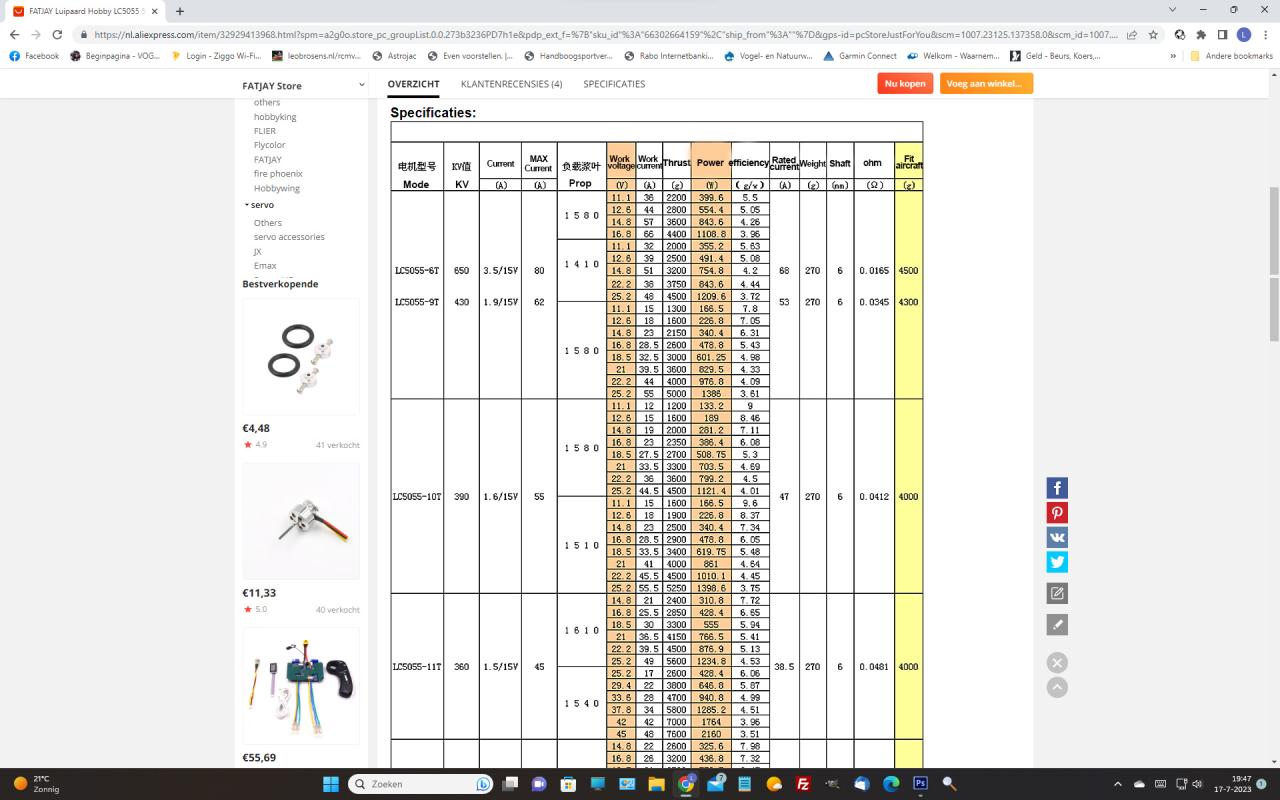Viewport: 1280px width, 800px height.
Task: Open Chrome's three-dot menu
Action: [x=1265, y=34]
